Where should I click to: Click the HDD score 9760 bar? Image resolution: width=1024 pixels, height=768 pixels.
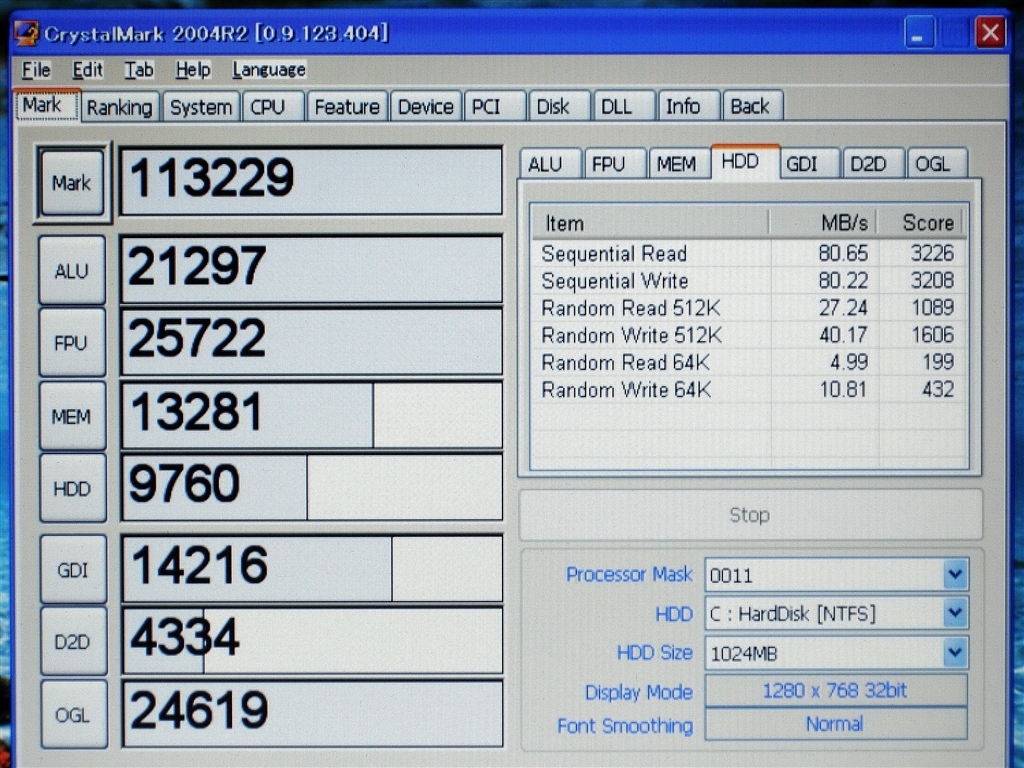[312, 488]
